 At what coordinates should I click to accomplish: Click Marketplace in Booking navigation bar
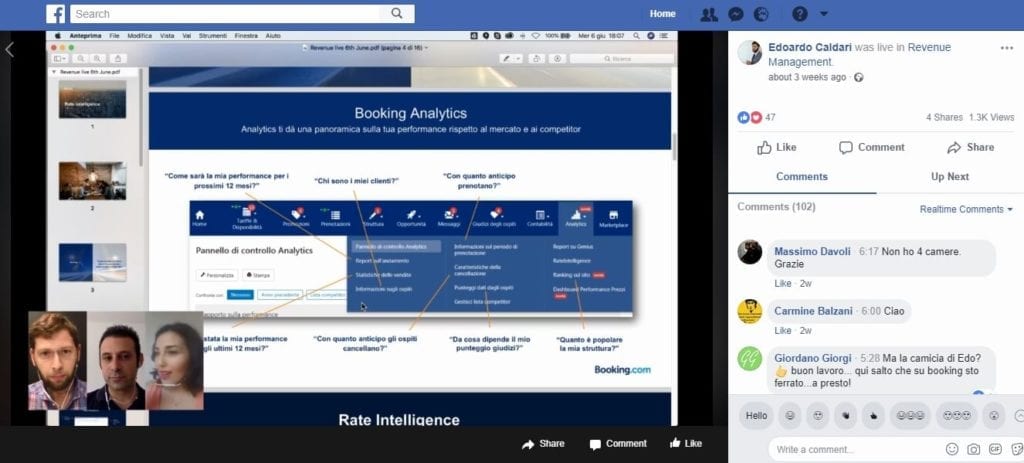click(x=613, y=219)
